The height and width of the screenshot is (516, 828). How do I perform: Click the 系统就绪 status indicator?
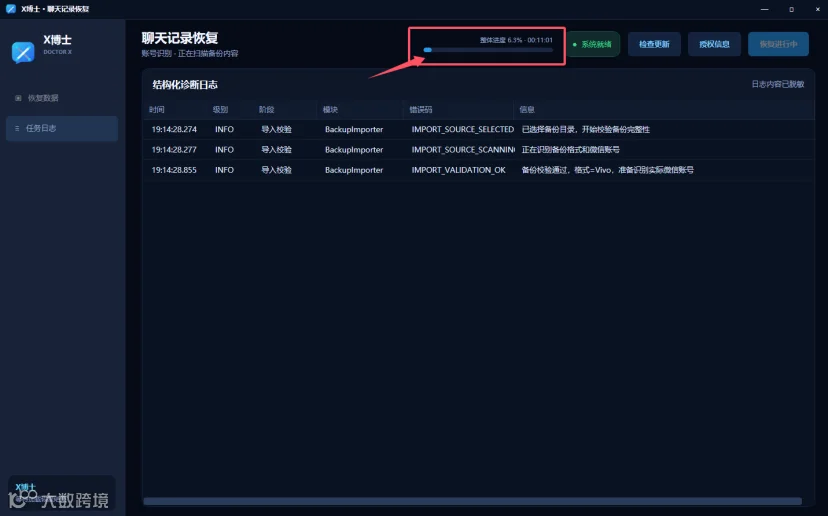coord(593,44)
